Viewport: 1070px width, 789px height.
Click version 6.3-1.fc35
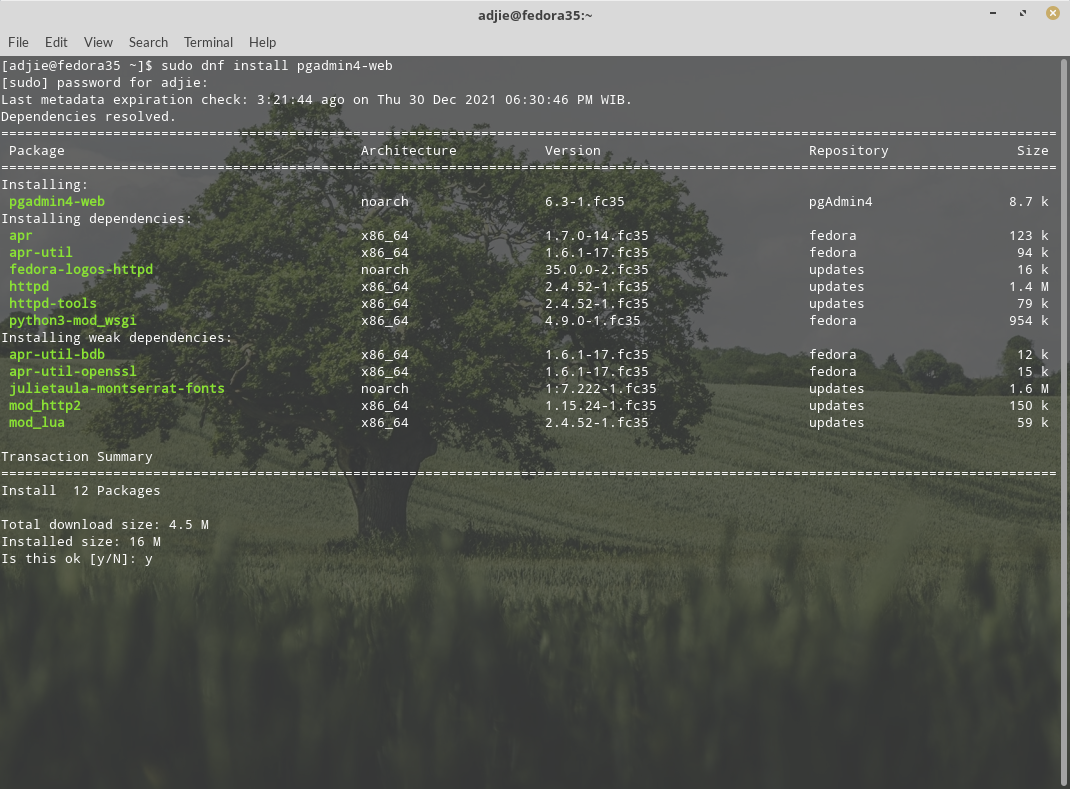[x=585, y=201]
